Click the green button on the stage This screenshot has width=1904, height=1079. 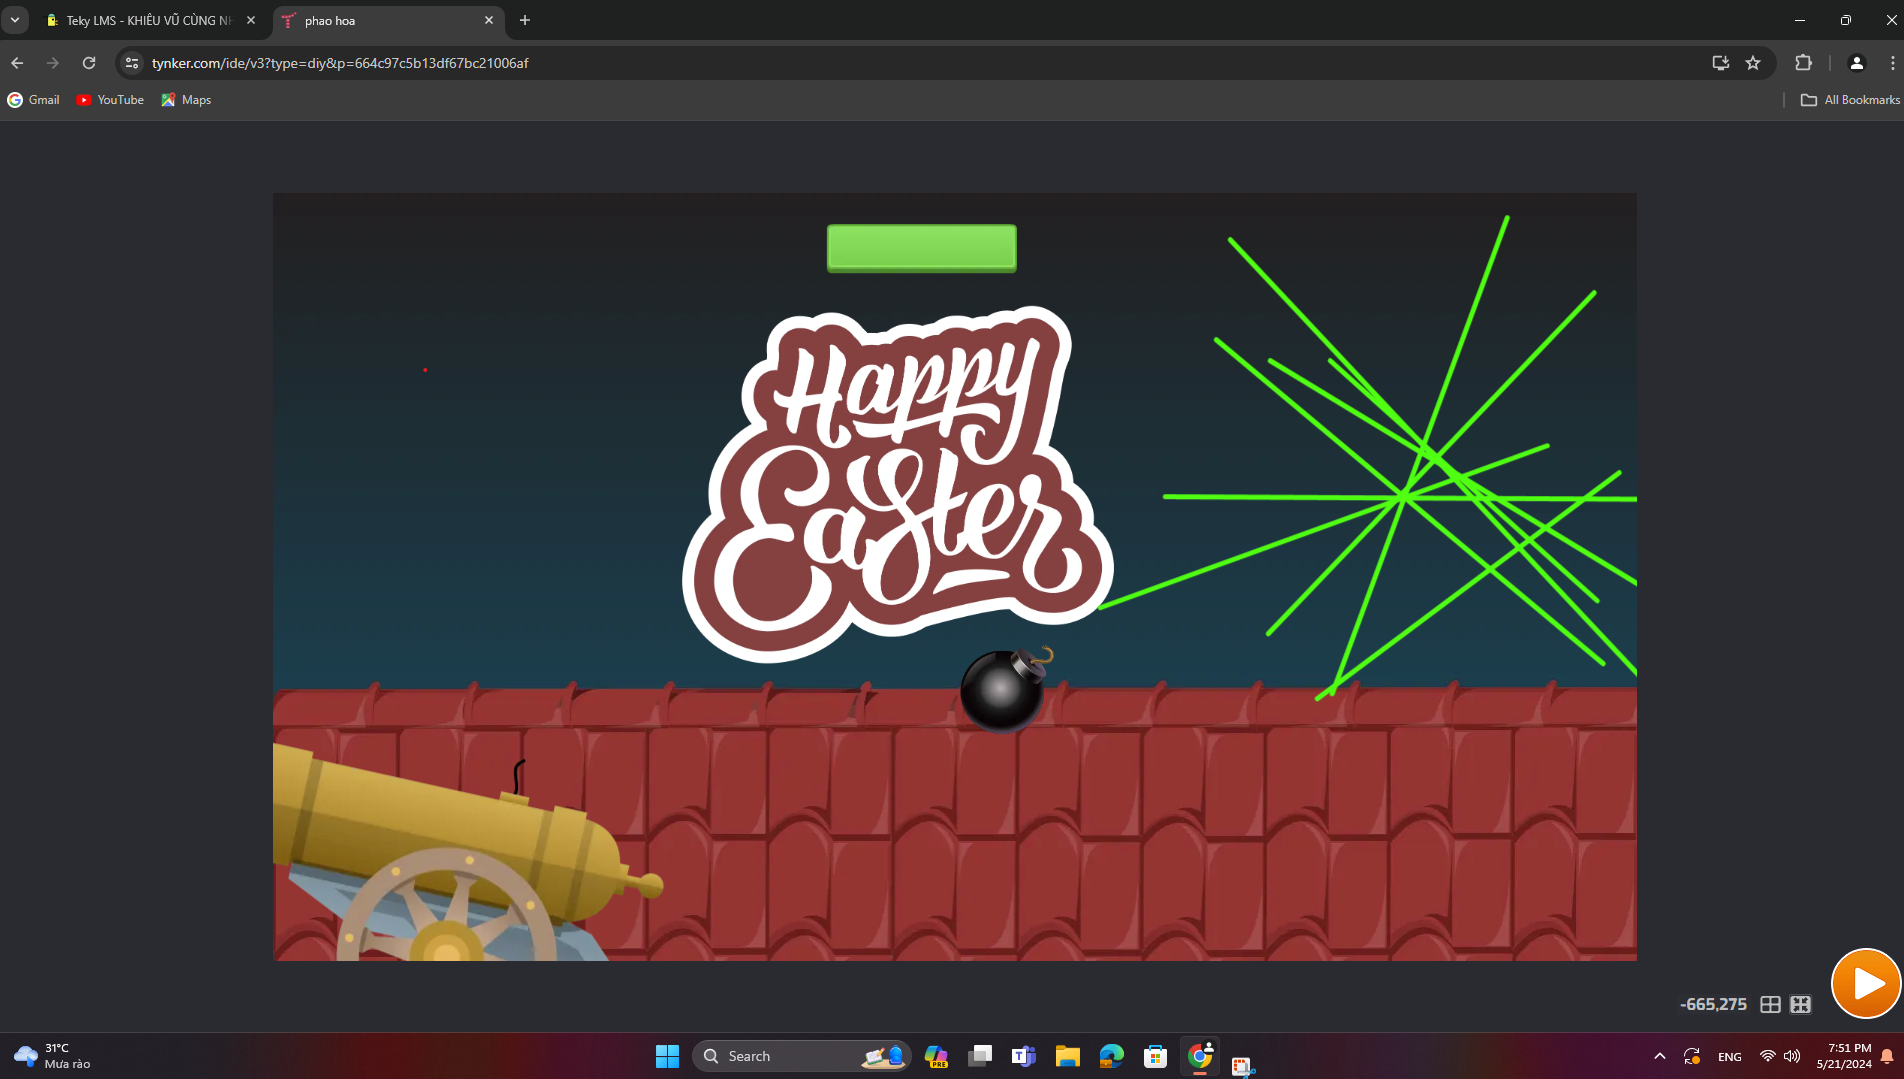[921, 248]
